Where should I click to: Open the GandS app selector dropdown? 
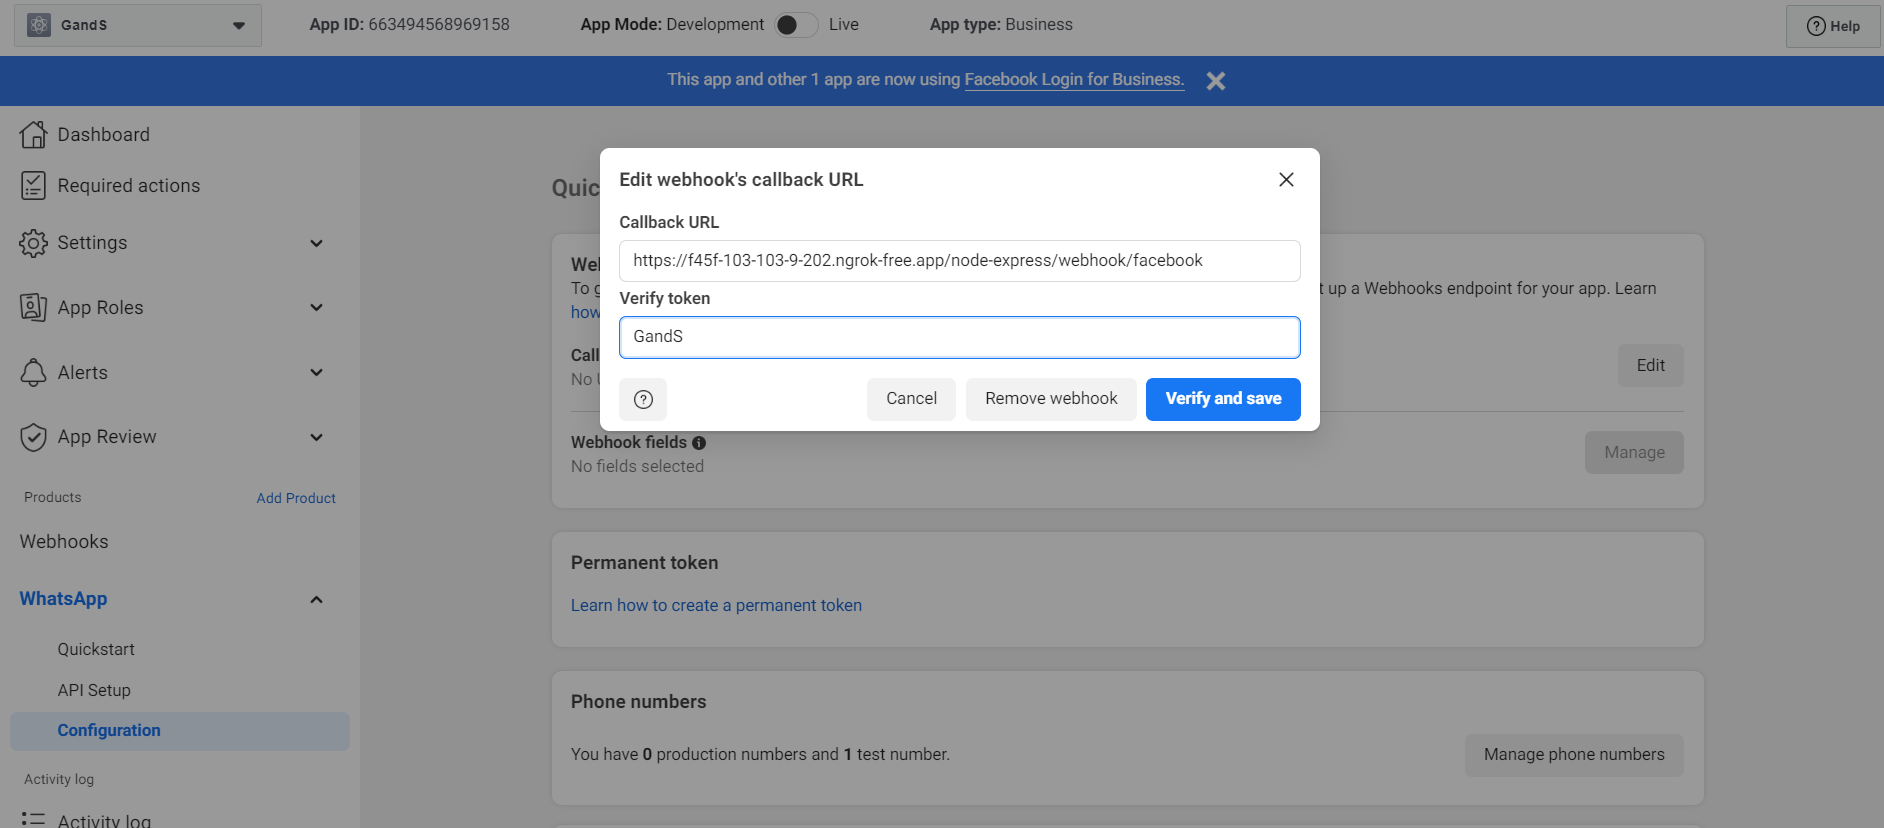[138, 25]
